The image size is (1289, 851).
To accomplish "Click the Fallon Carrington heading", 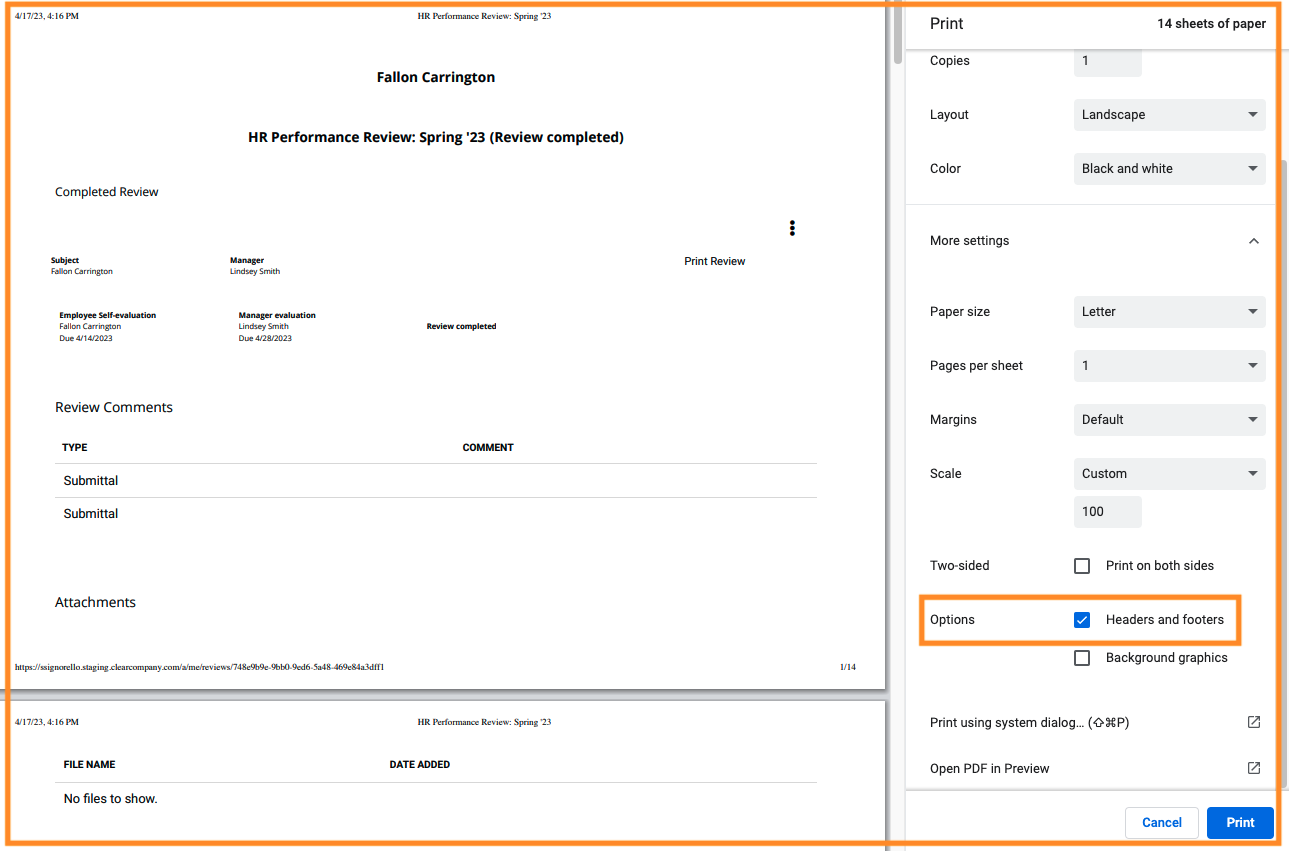I will 436,77.
